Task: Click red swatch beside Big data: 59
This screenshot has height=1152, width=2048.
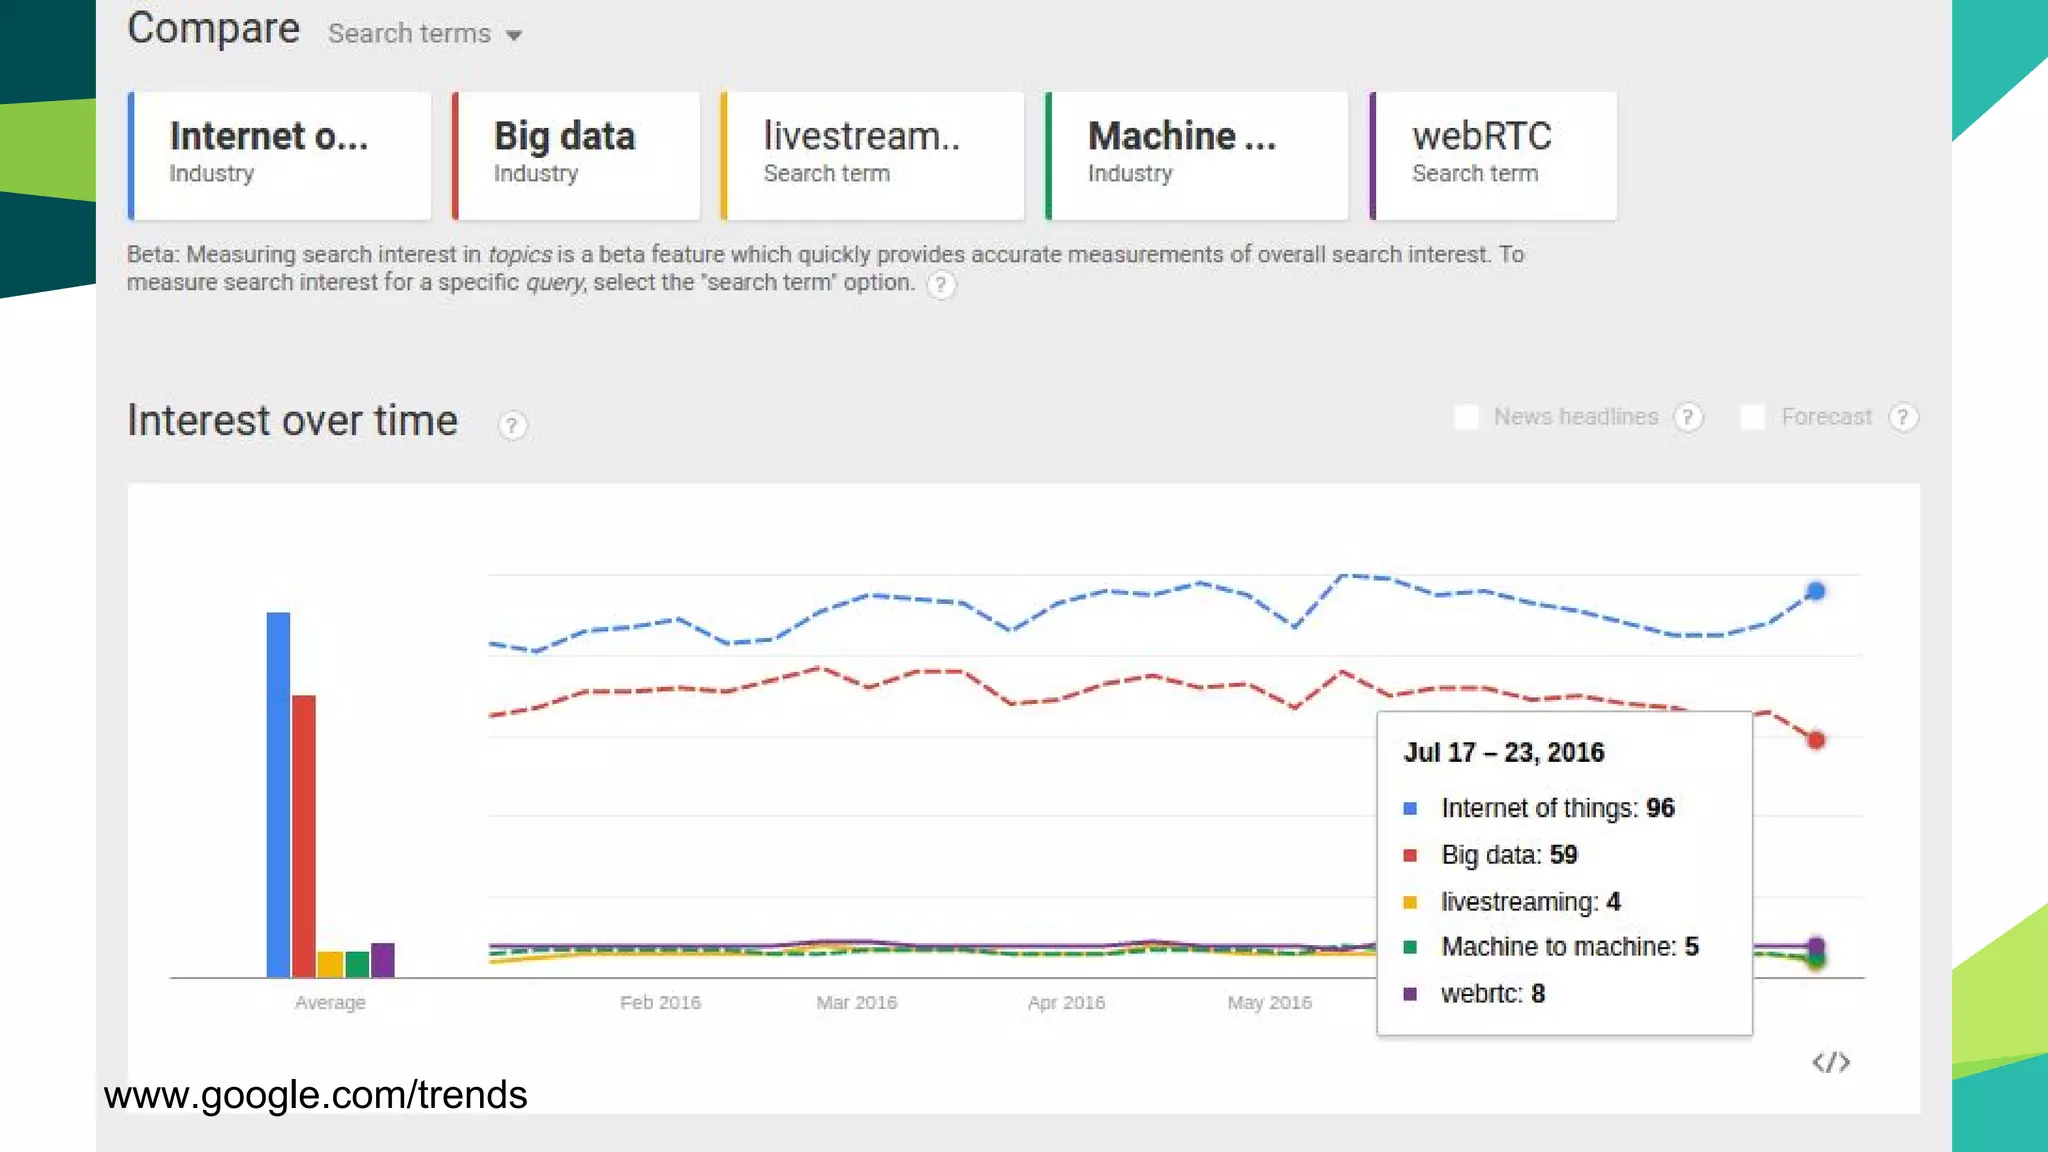Action: point(1410,855)
